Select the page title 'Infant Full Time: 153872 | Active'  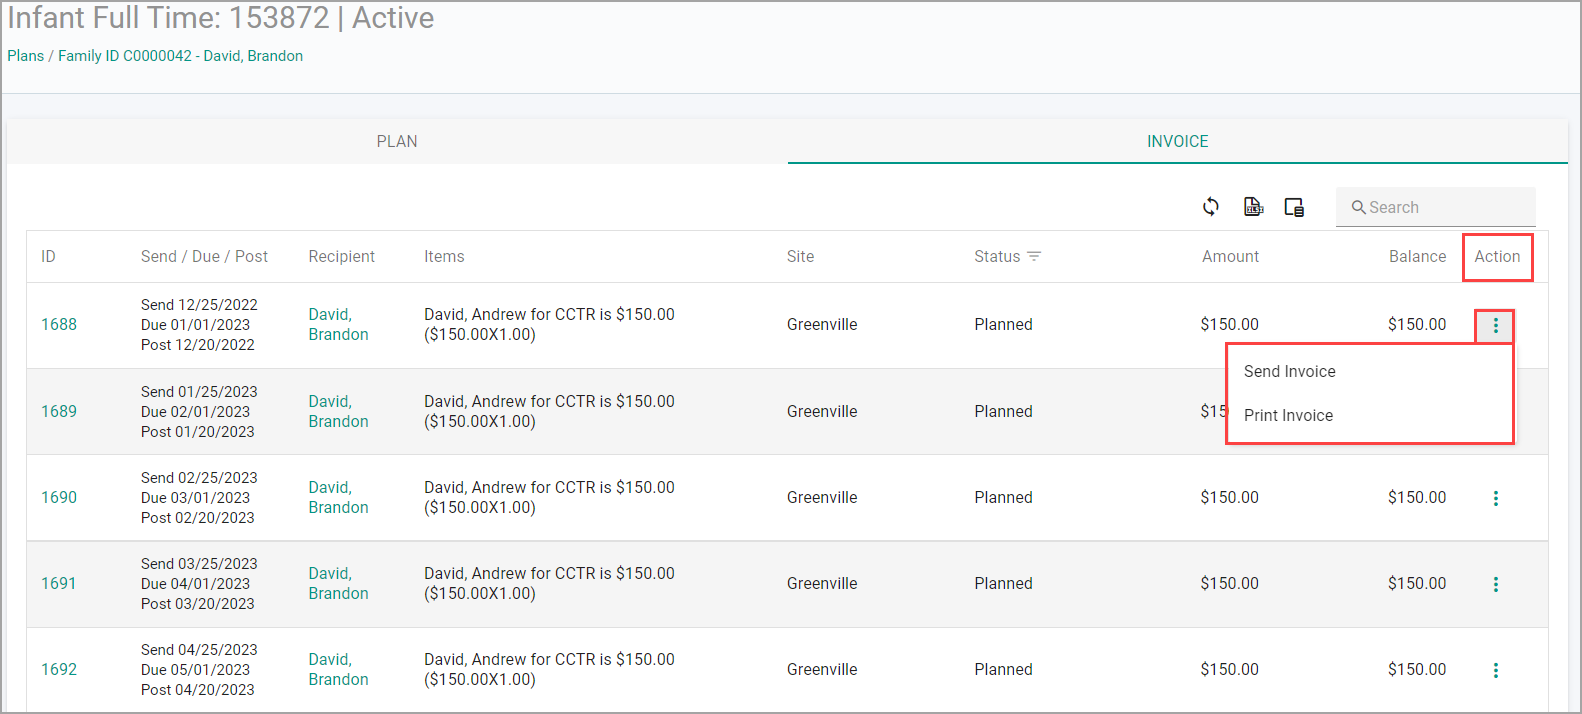[x=221, y=18]
